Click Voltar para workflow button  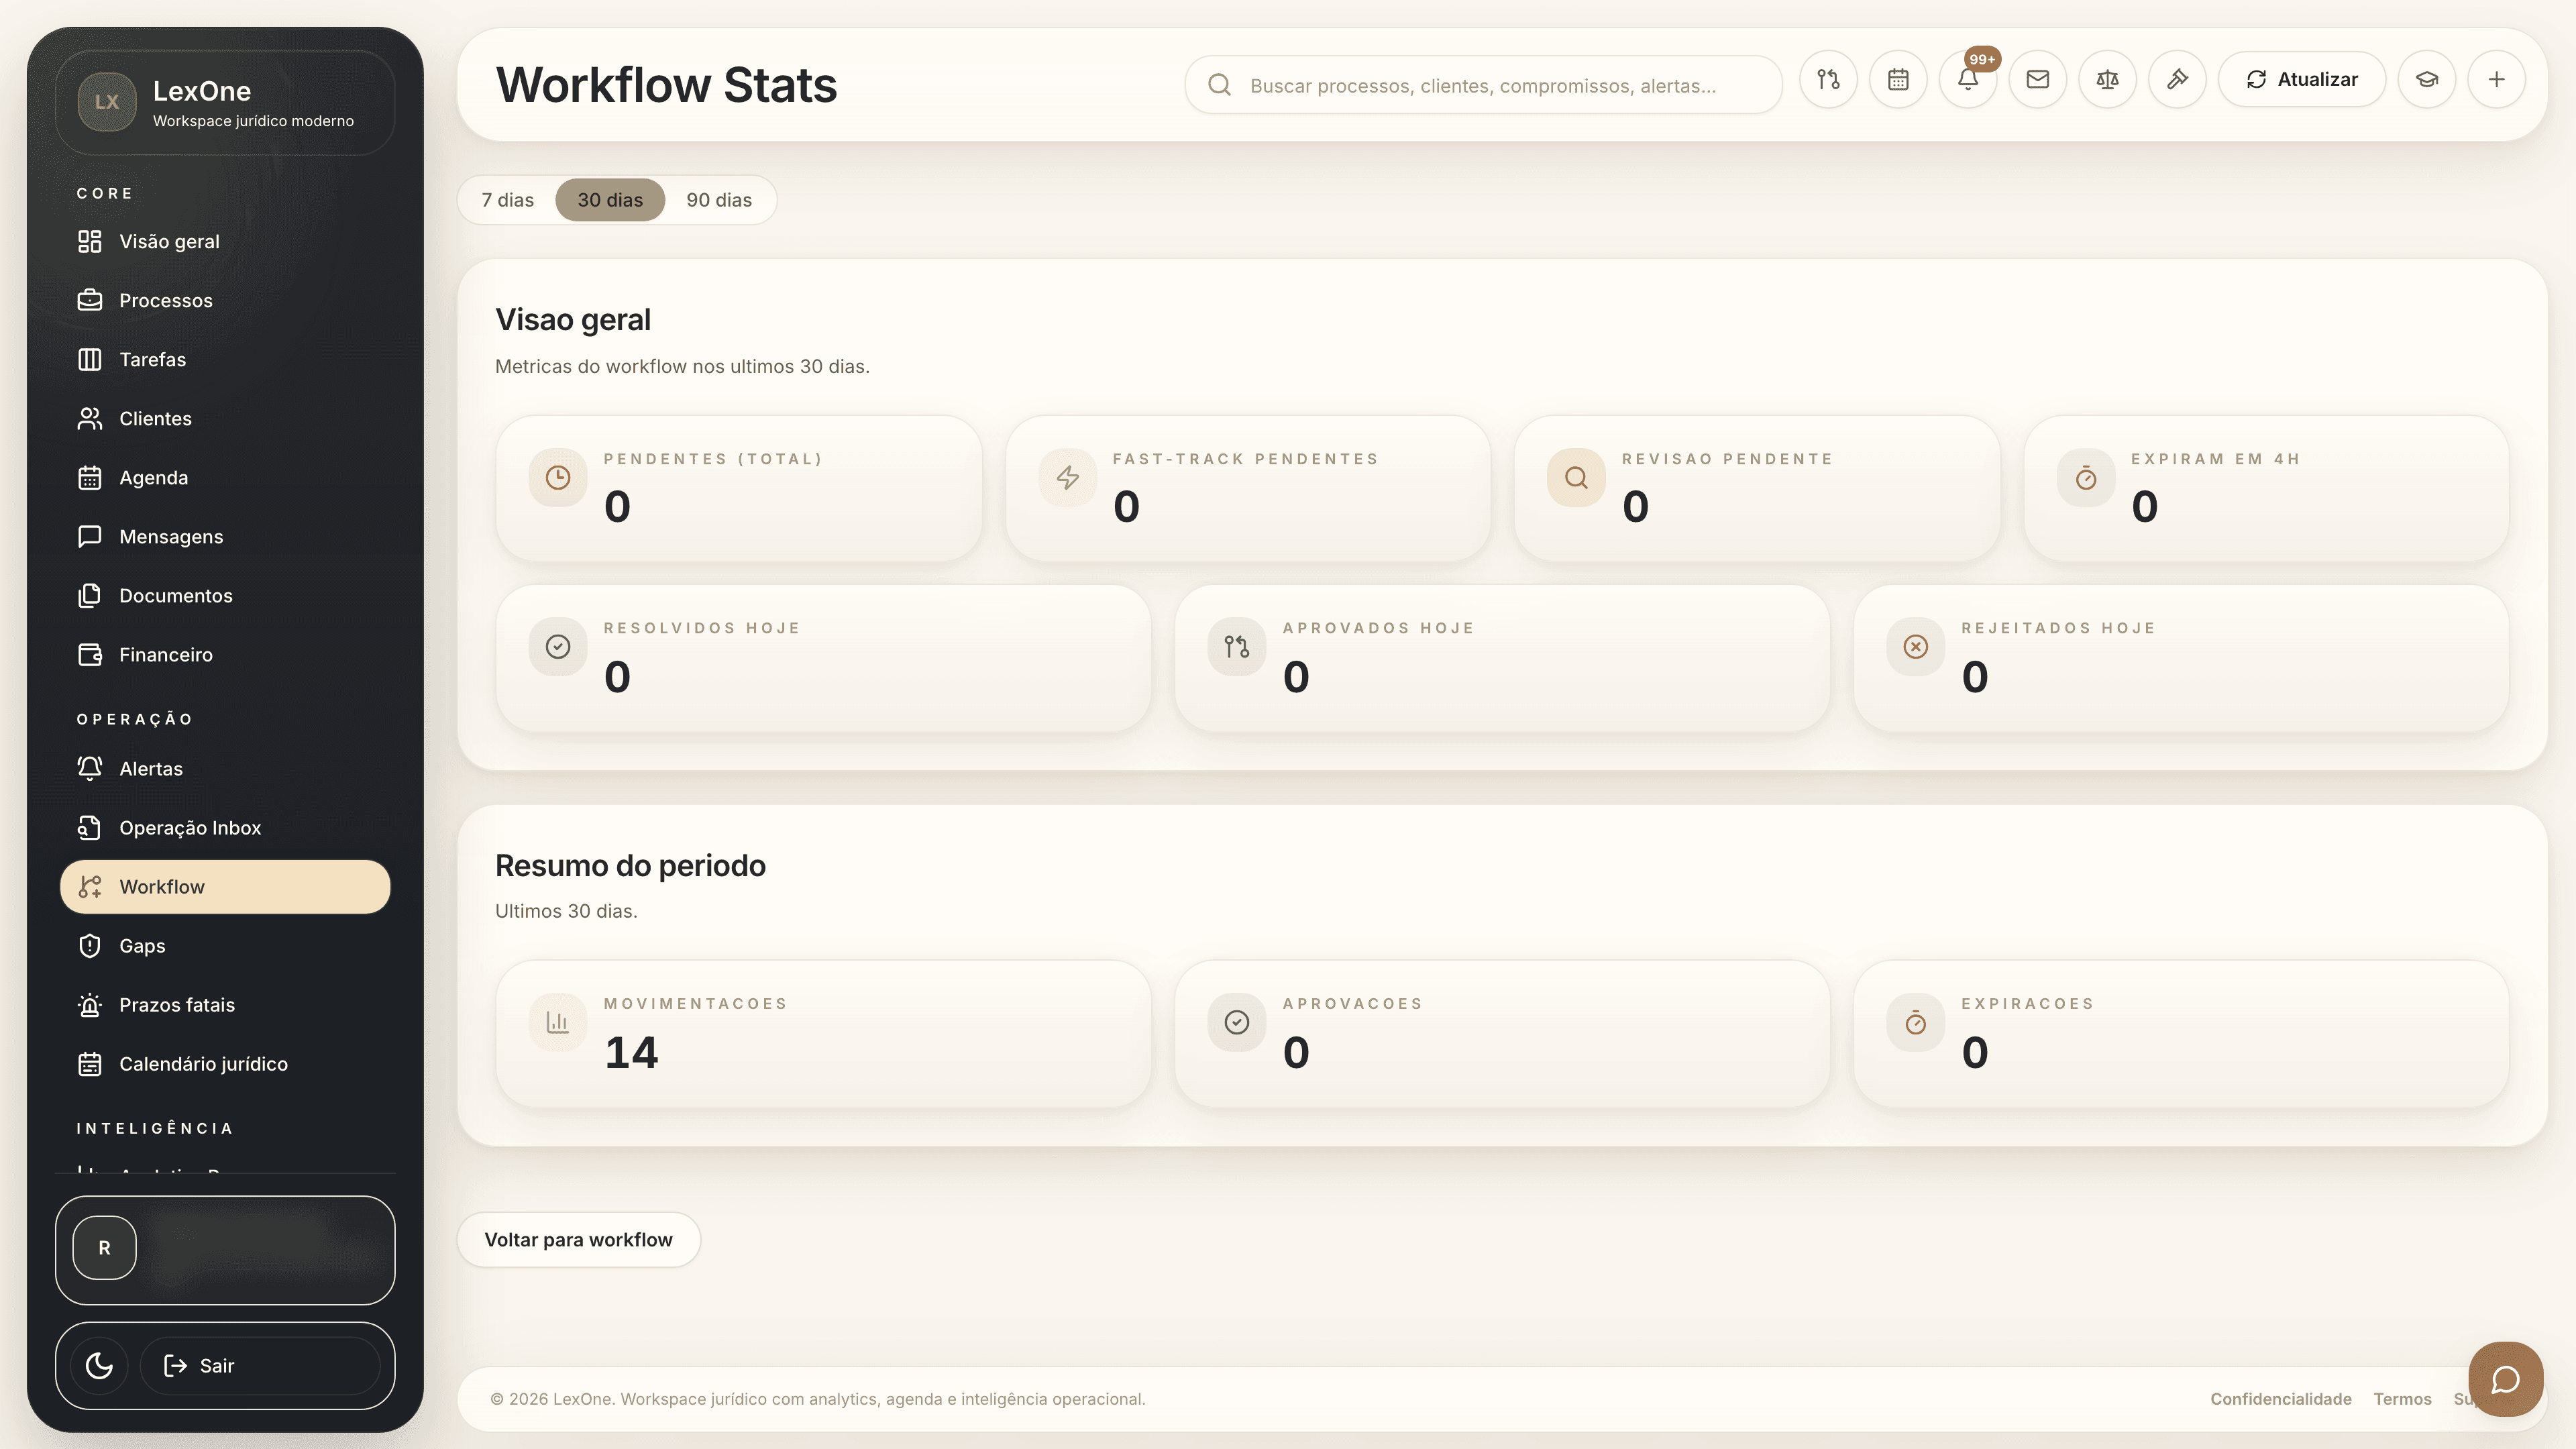[578, 1240]
